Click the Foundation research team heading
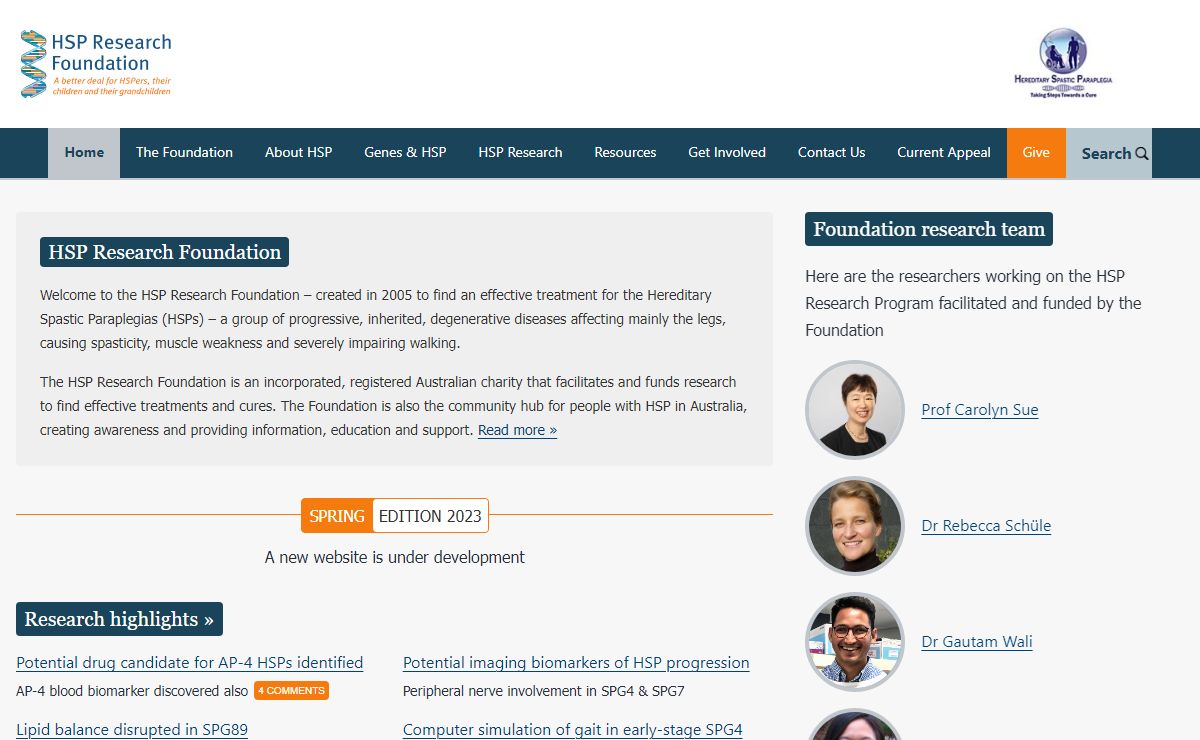The width and height of the screenshot is (1200, 740). pos(929,229)
